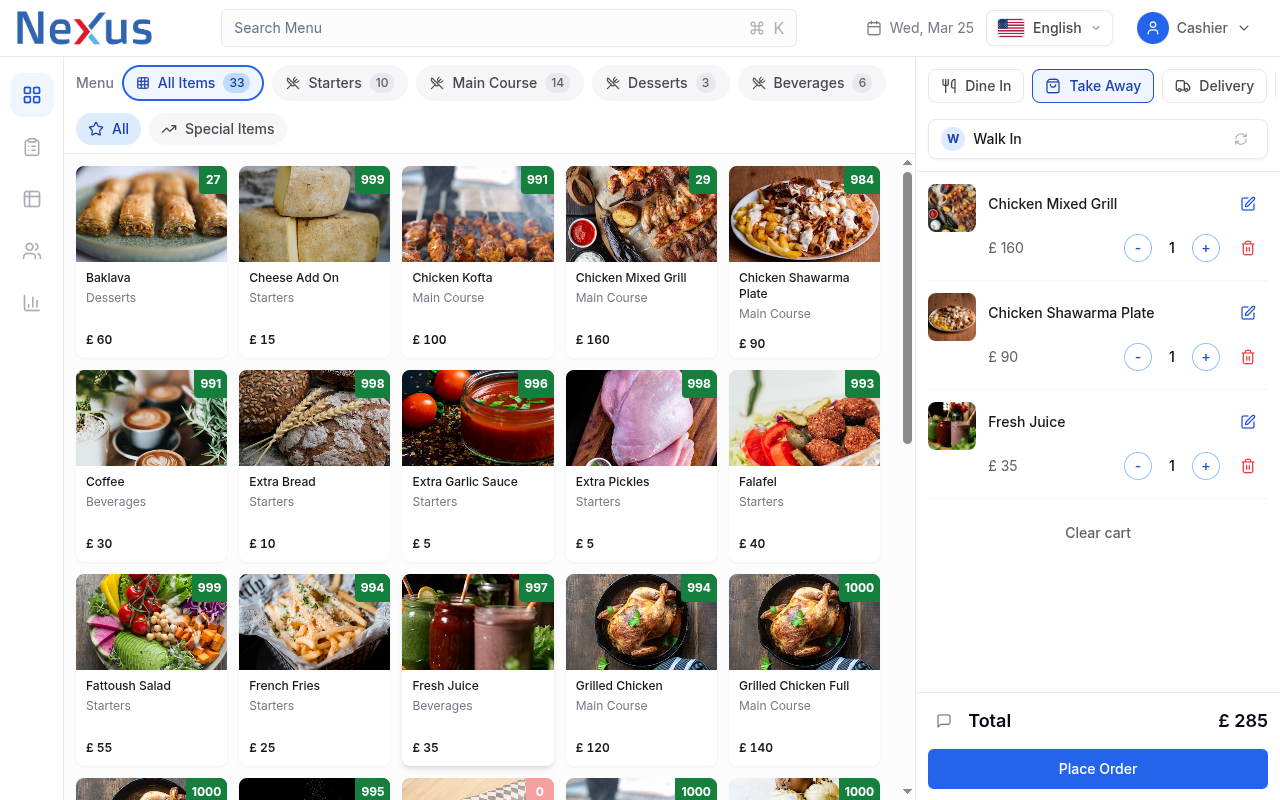The height and width of the screenshot is (800, 1280).
Task: Click the Wed, Mar 25 date text
Action: tap(932, 28)
